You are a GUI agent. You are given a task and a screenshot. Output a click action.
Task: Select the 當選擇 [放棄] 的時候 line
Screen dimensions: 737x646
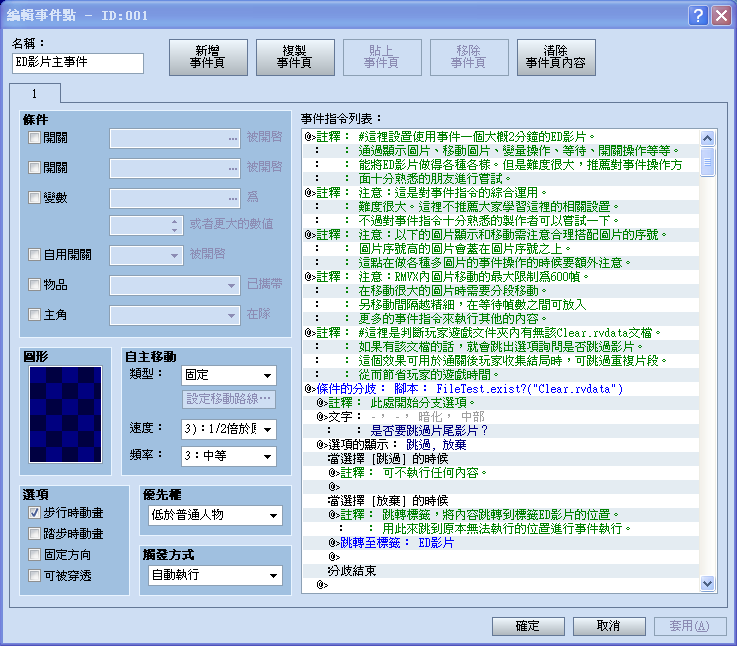501,501
